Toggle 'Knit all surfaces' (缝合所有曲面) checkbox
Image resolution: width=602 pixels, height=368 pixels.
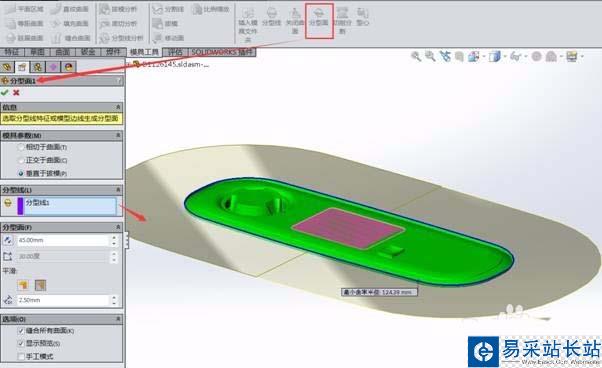tap(21, 331)
